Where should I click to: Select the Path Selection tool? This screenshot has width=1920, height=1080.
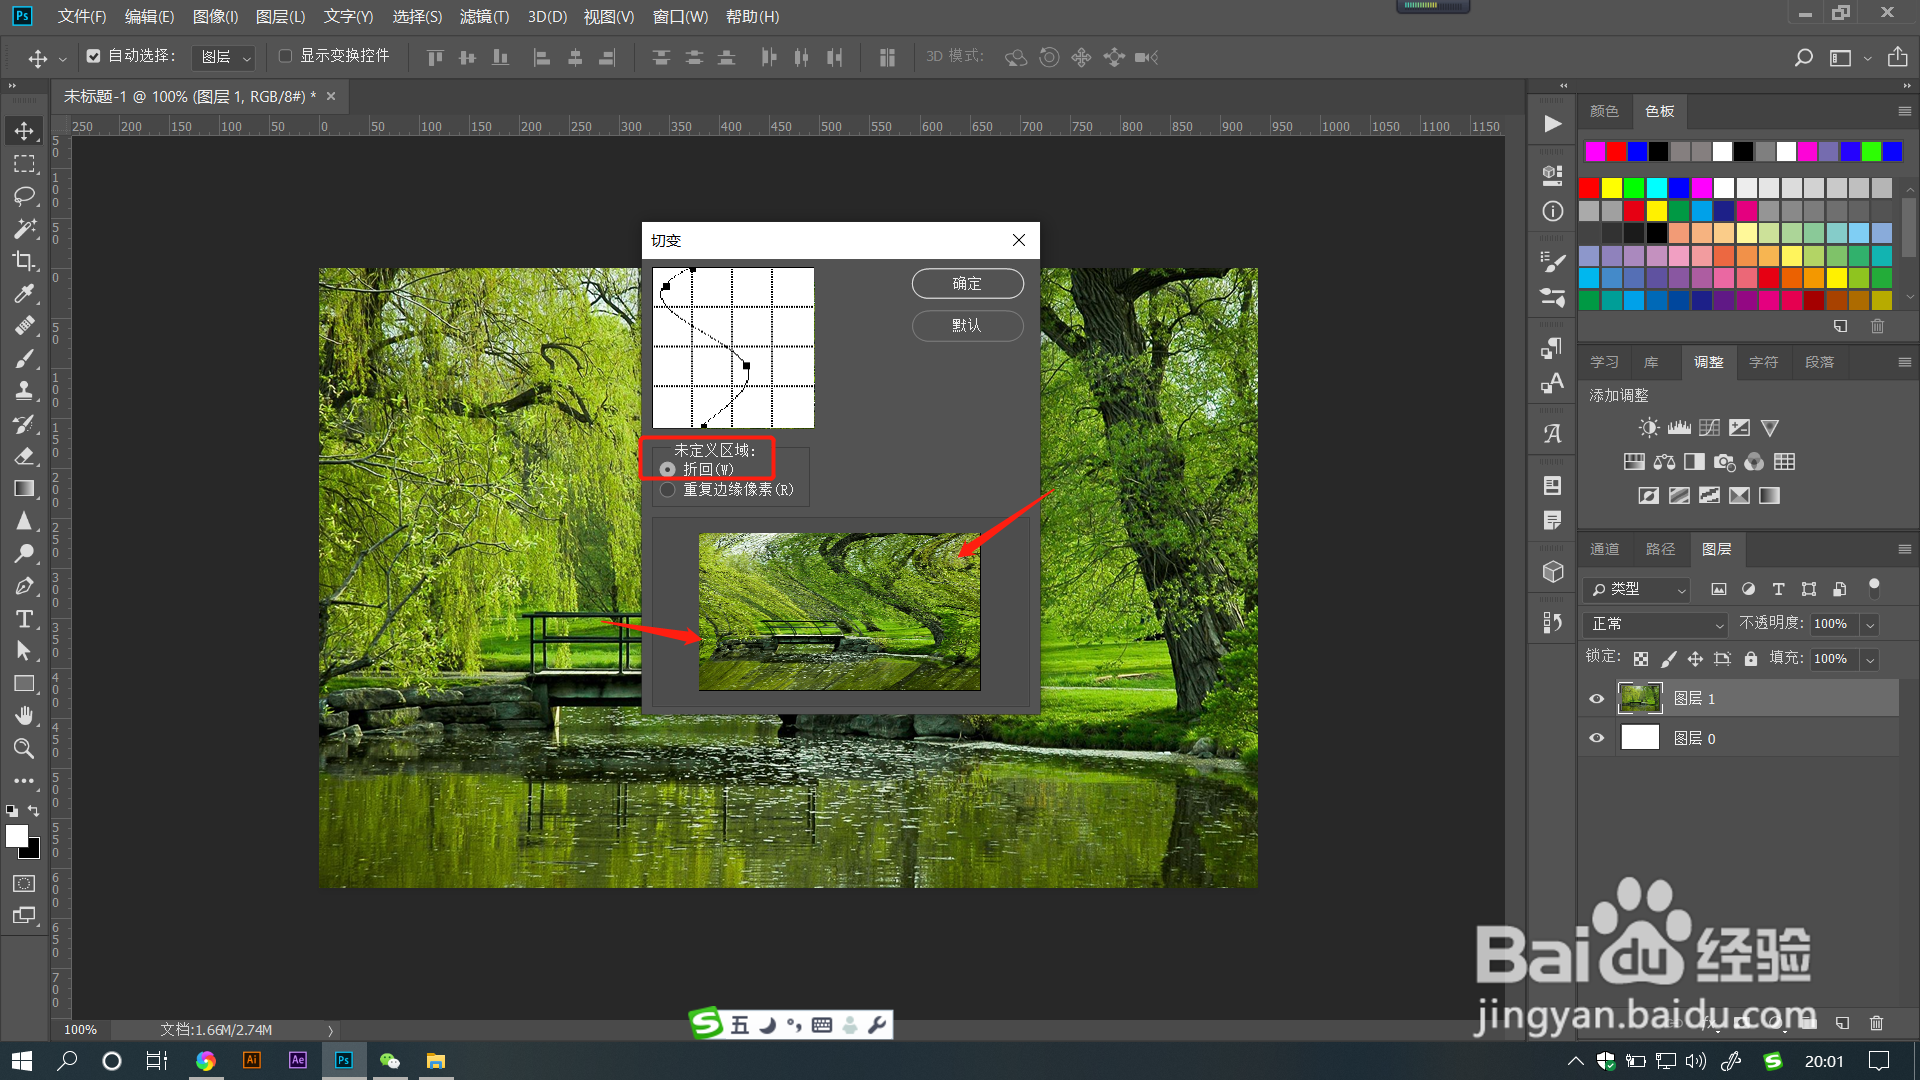coord(24,651)
